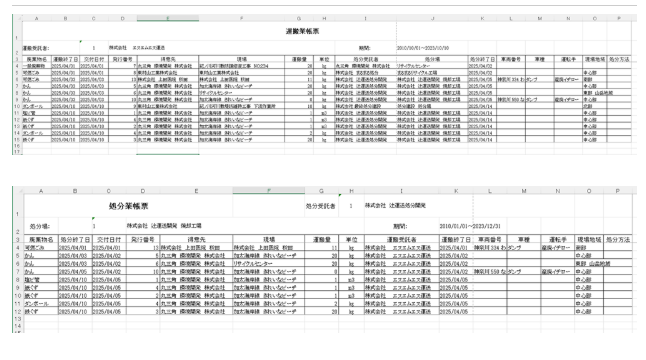
Task: Click the 運搬量 header cell in 運搬業帳票 table
Action: 299,59
